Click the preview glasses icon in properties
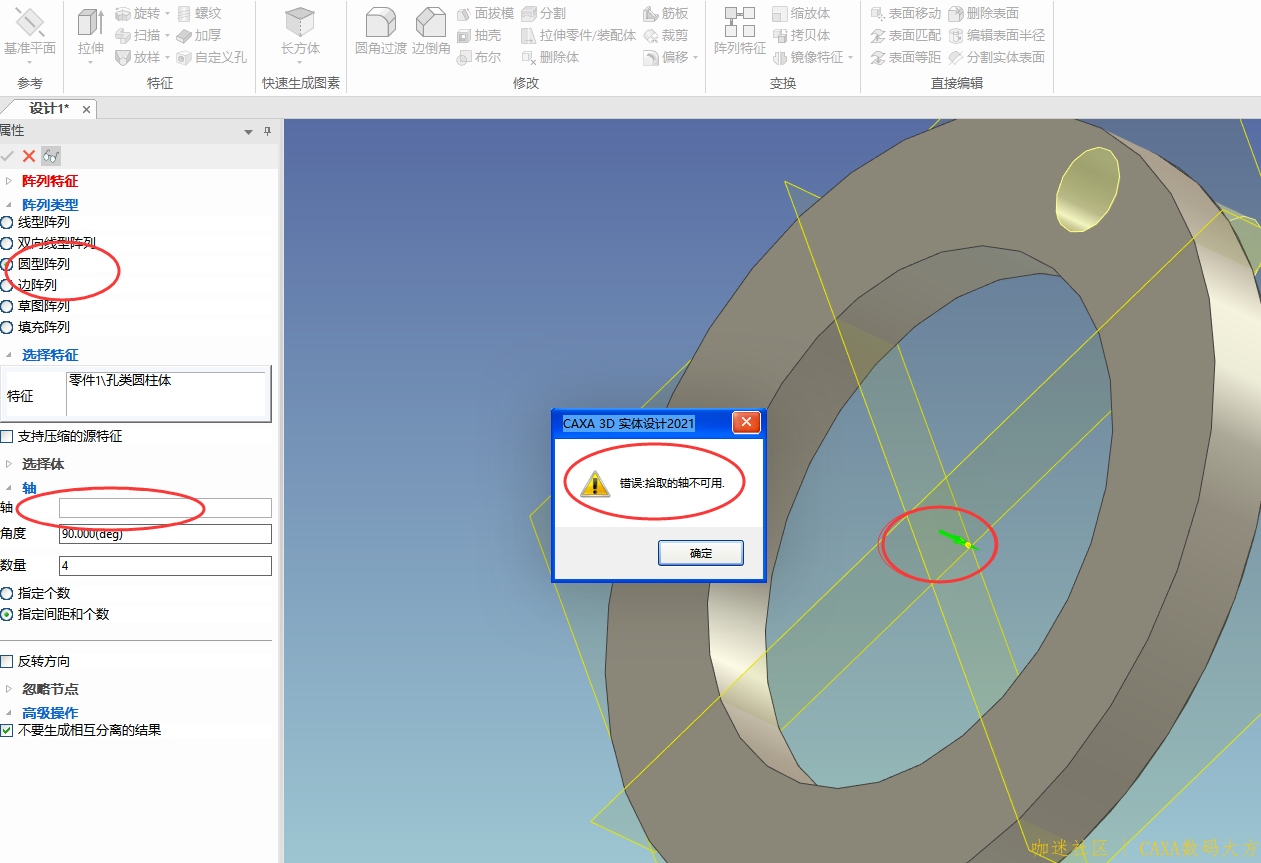The image size is (1261, 863). tap(51, 155)
